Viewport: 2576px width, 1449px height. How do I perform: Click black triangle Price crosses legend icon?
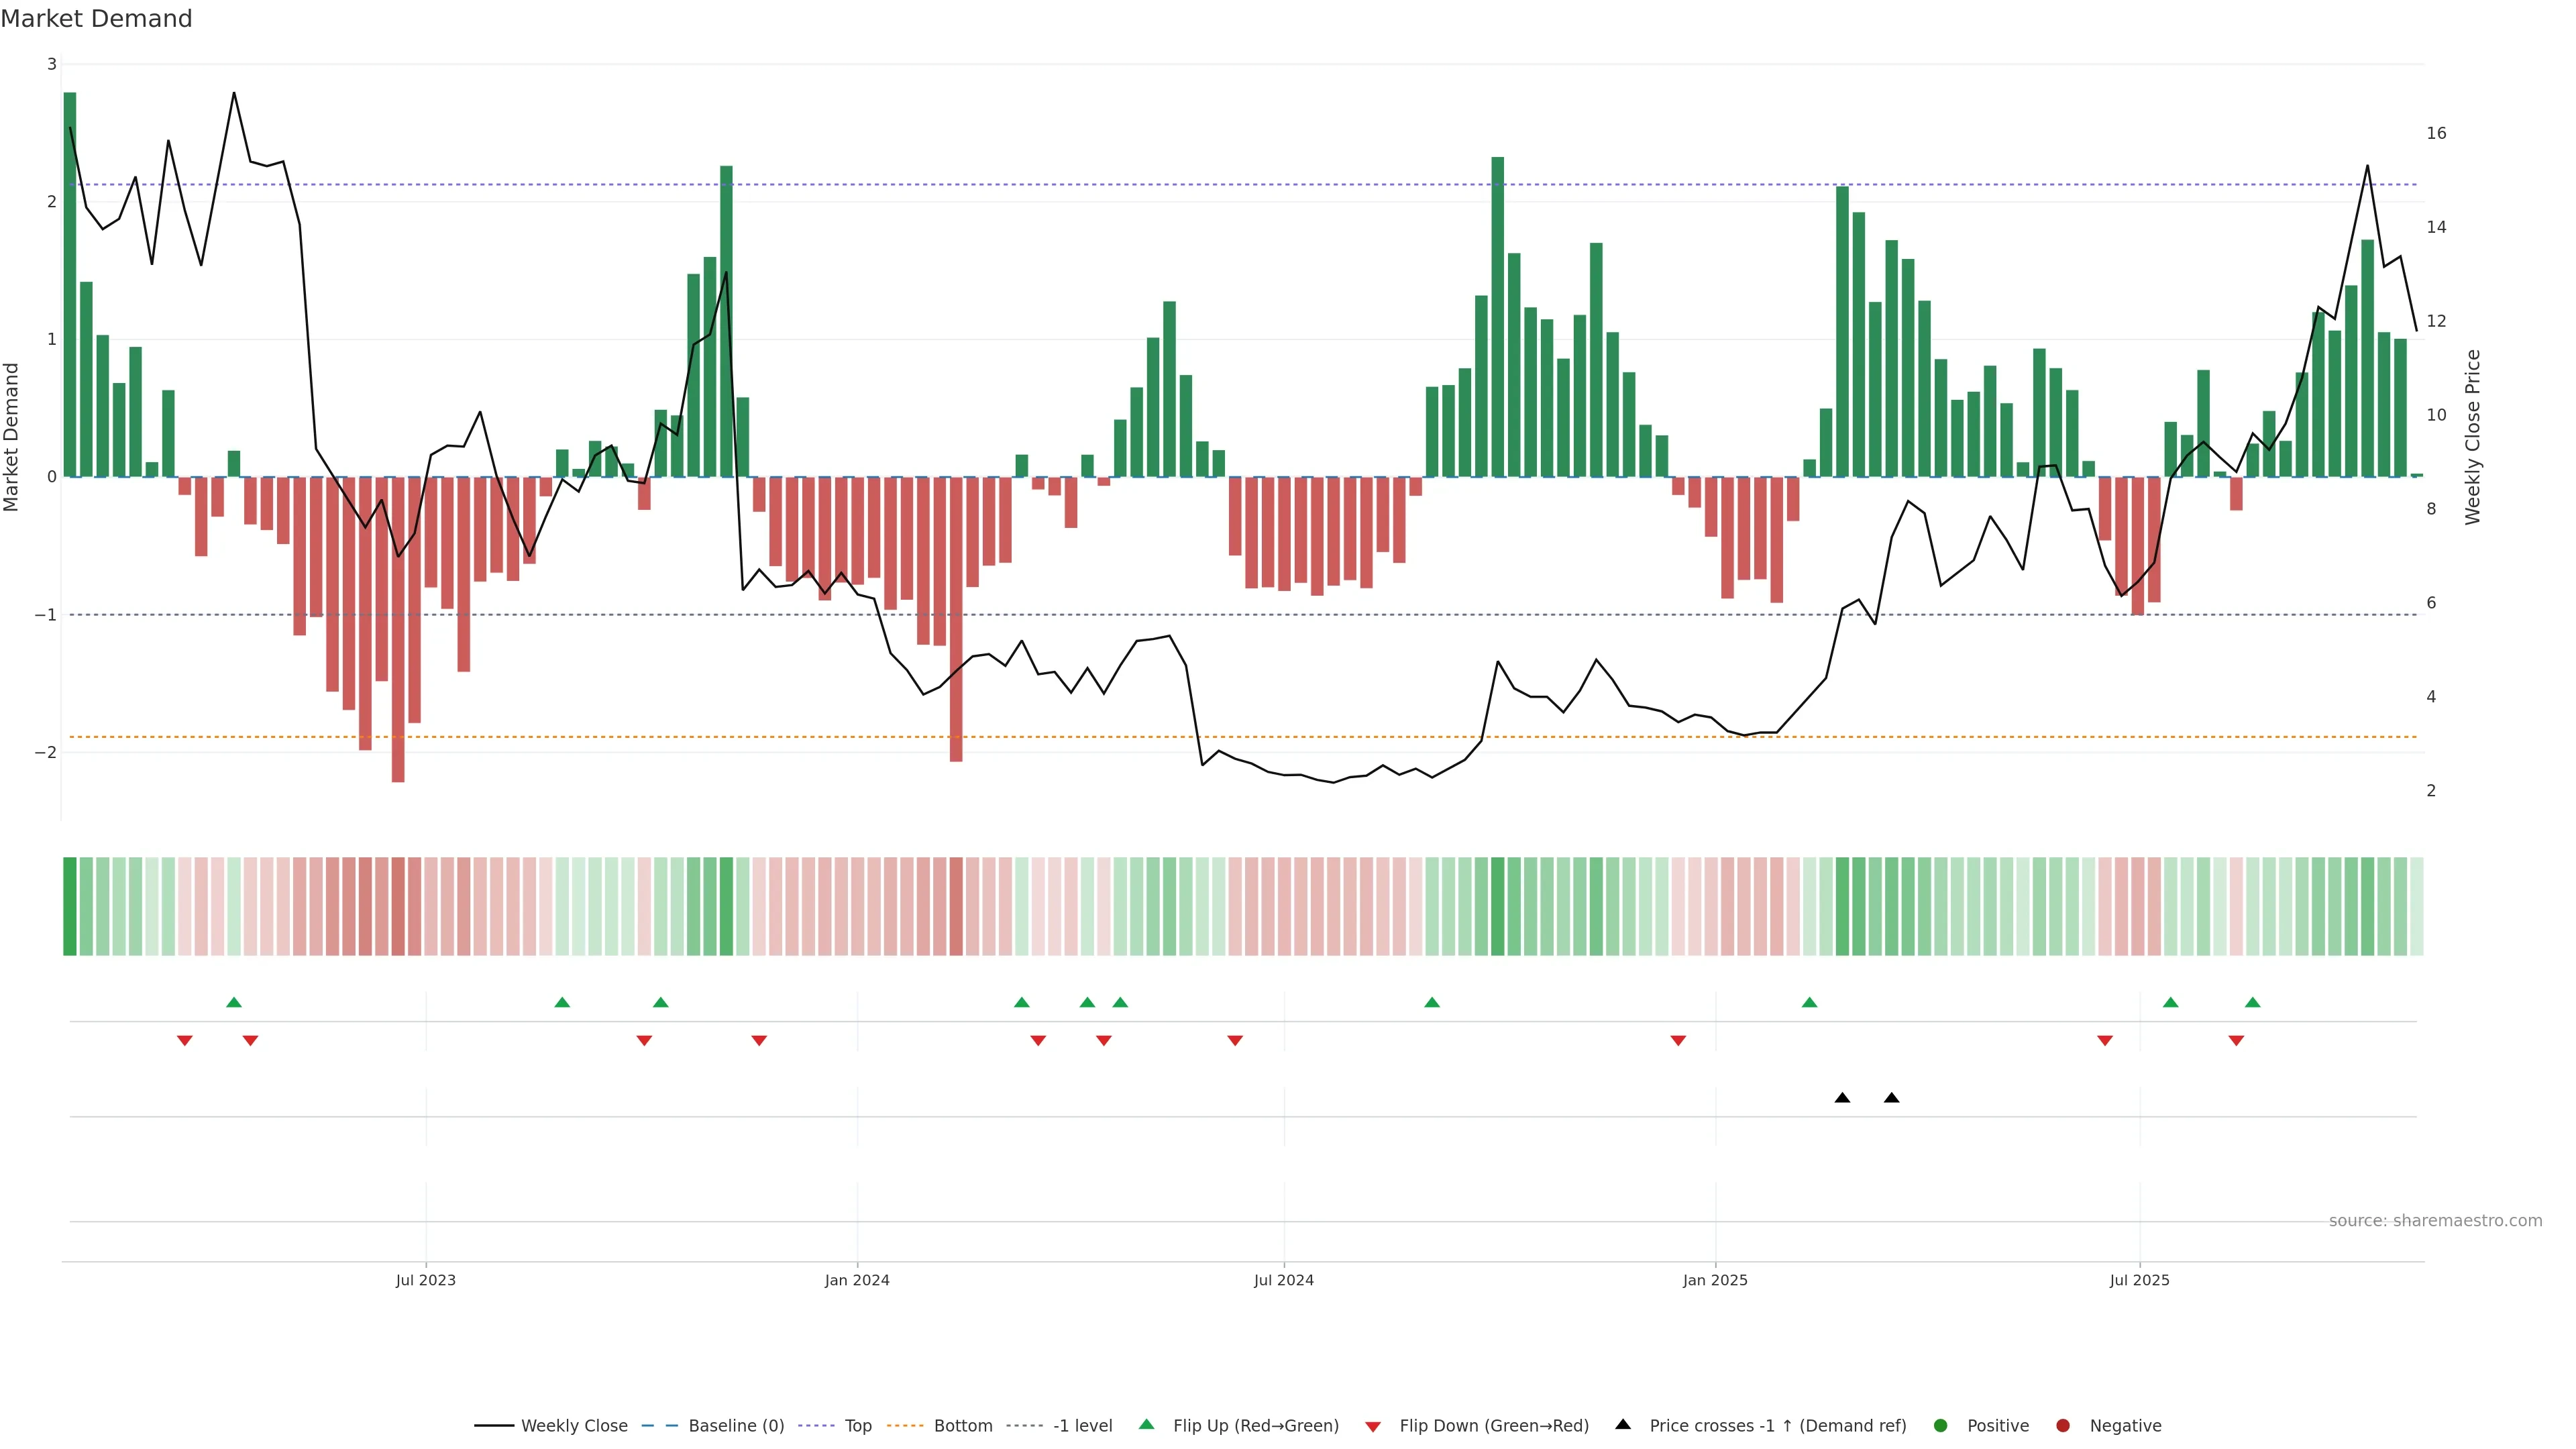point(1623,1425)
